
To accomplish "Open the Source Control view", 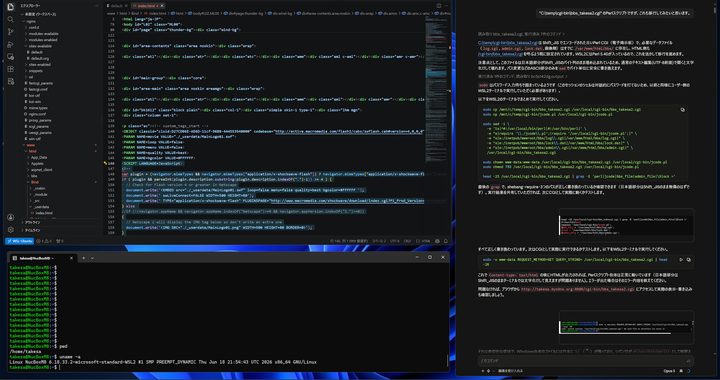I will pos(11,32).
